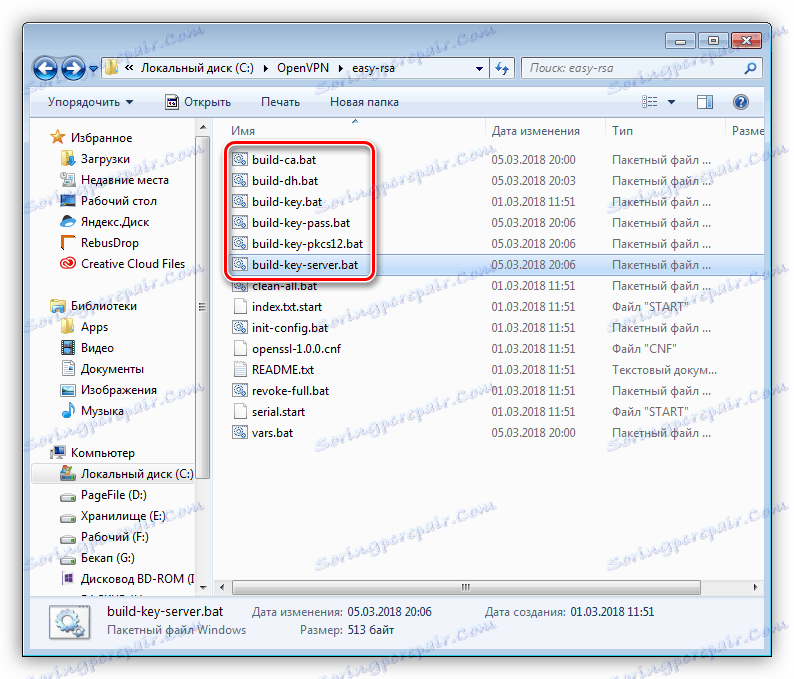The height and width of the screenshot is (679, 794).
Task: Select the index.txt.start file icon
Action: (x=240, y=306)
